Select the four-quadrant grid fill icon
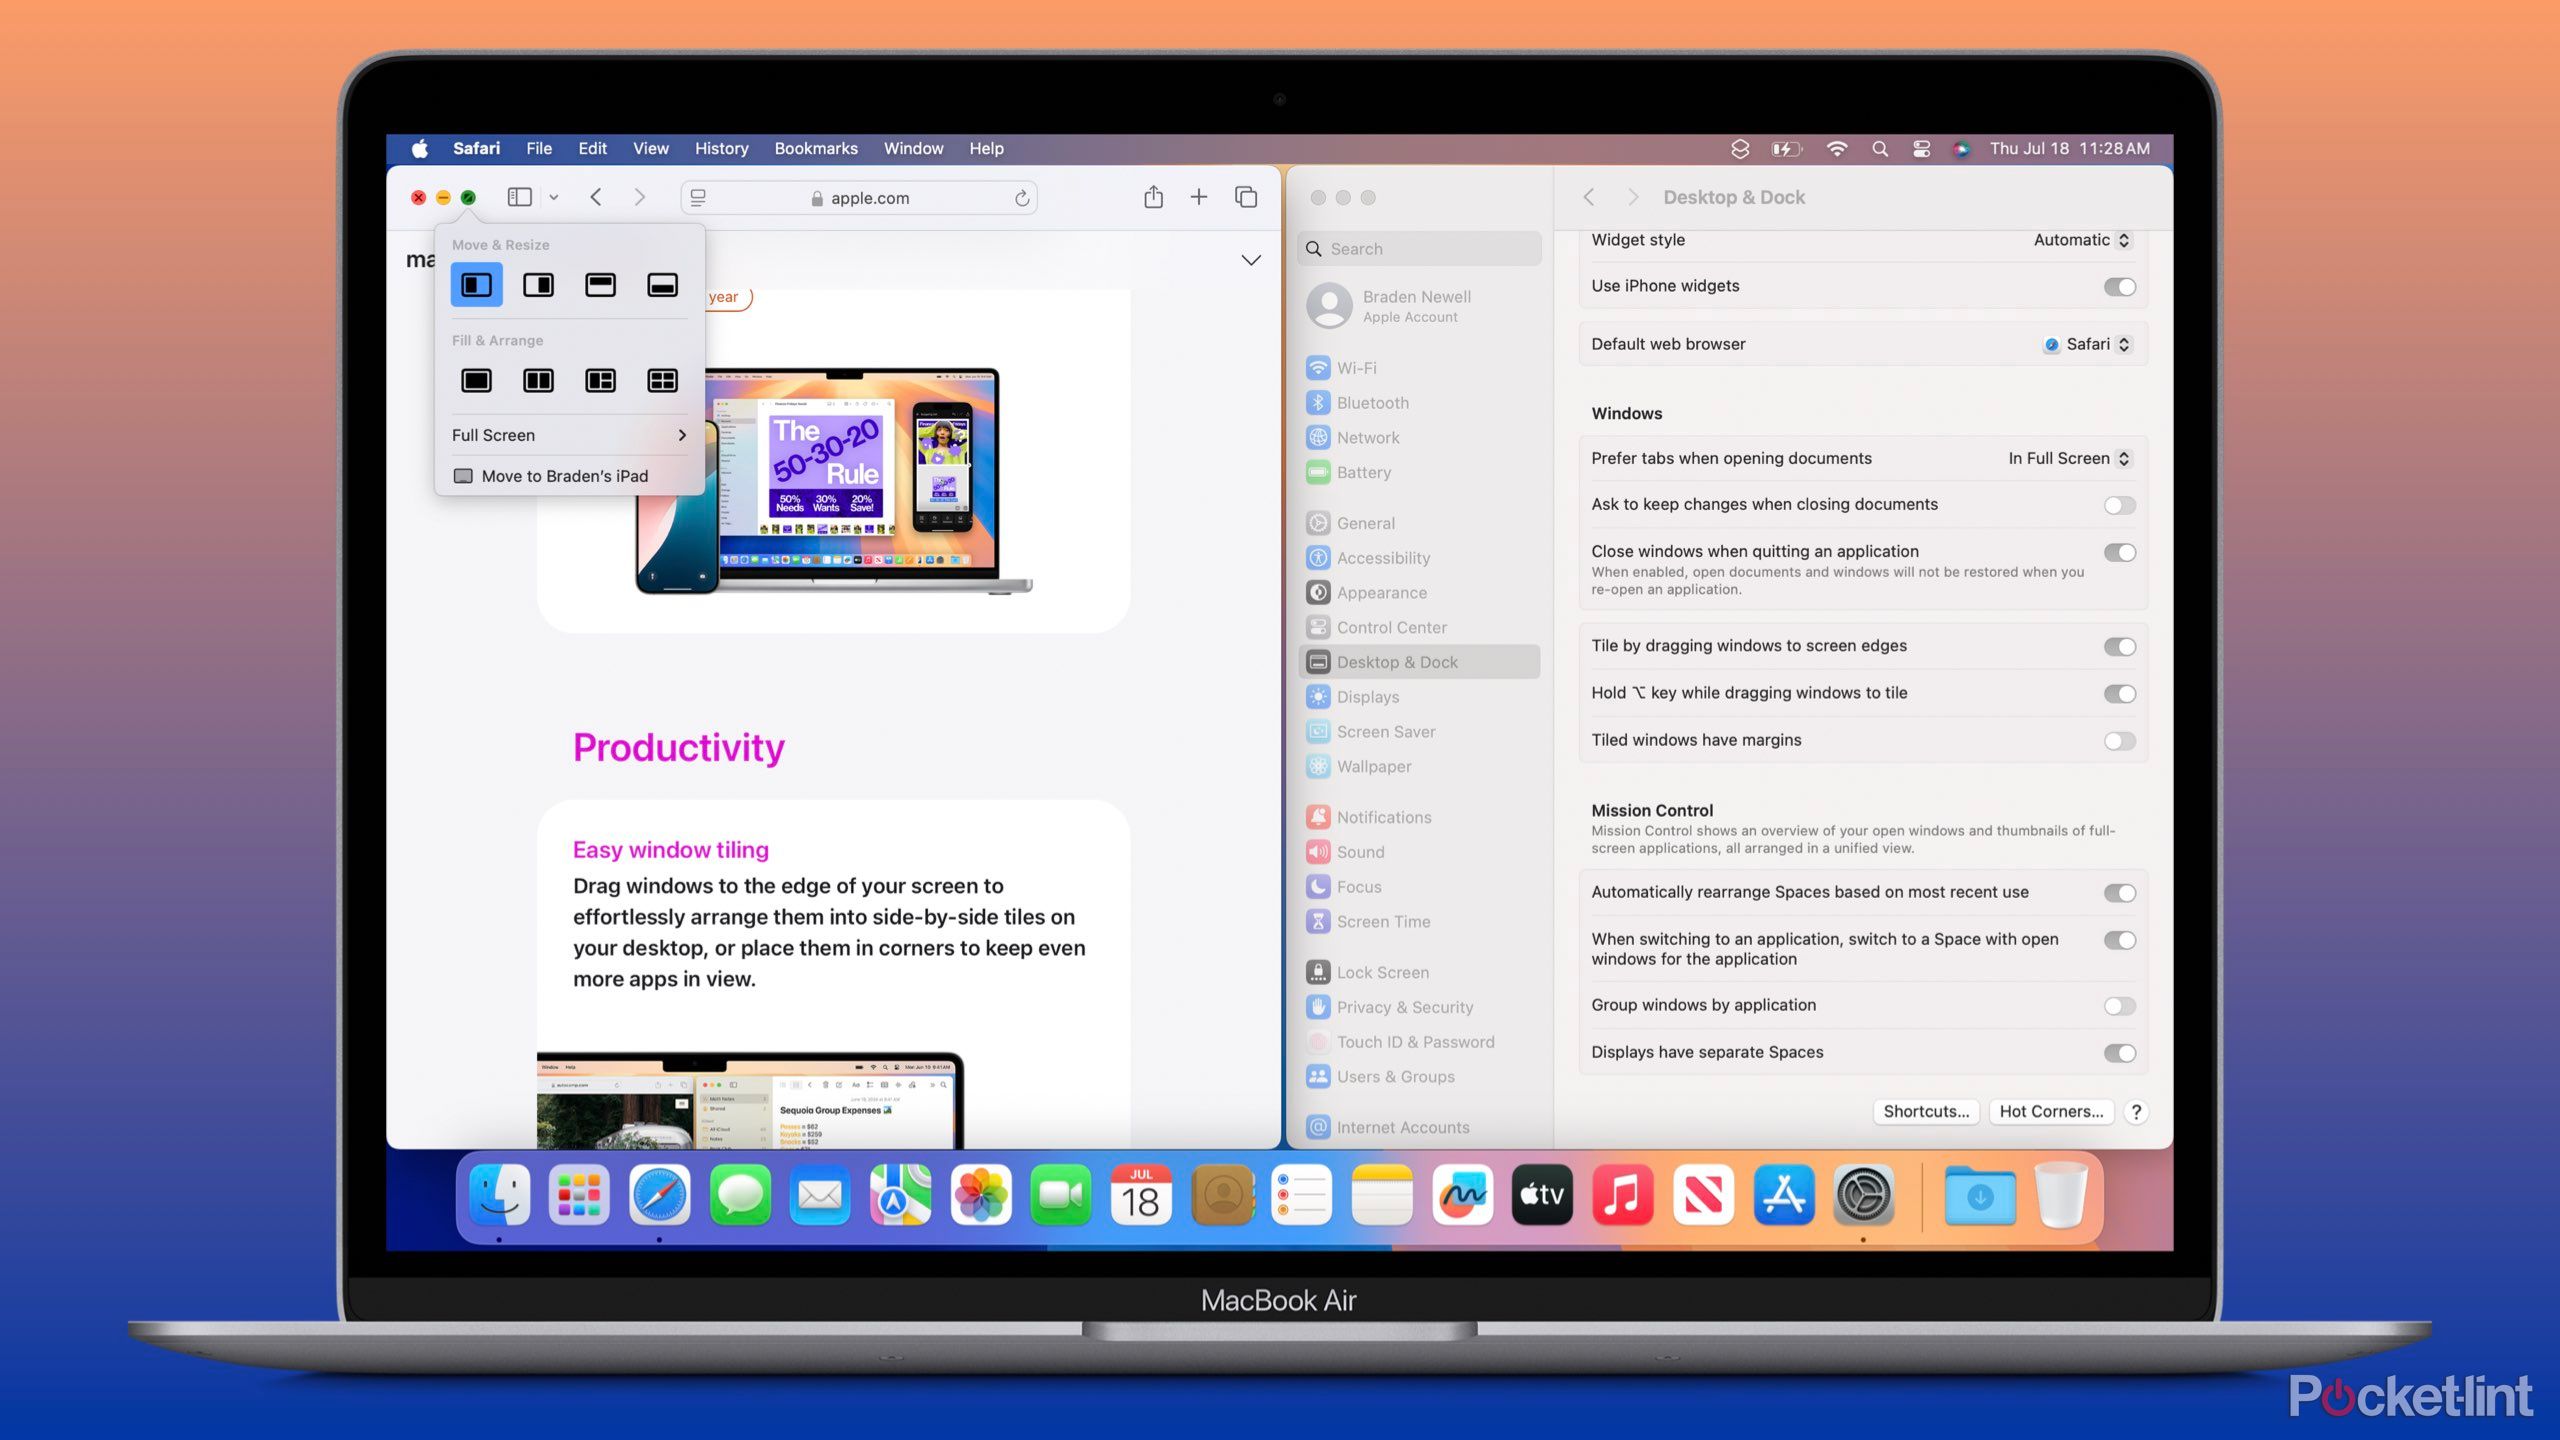The width and height of the screenshot is (2560, 1440). [661, 380]
